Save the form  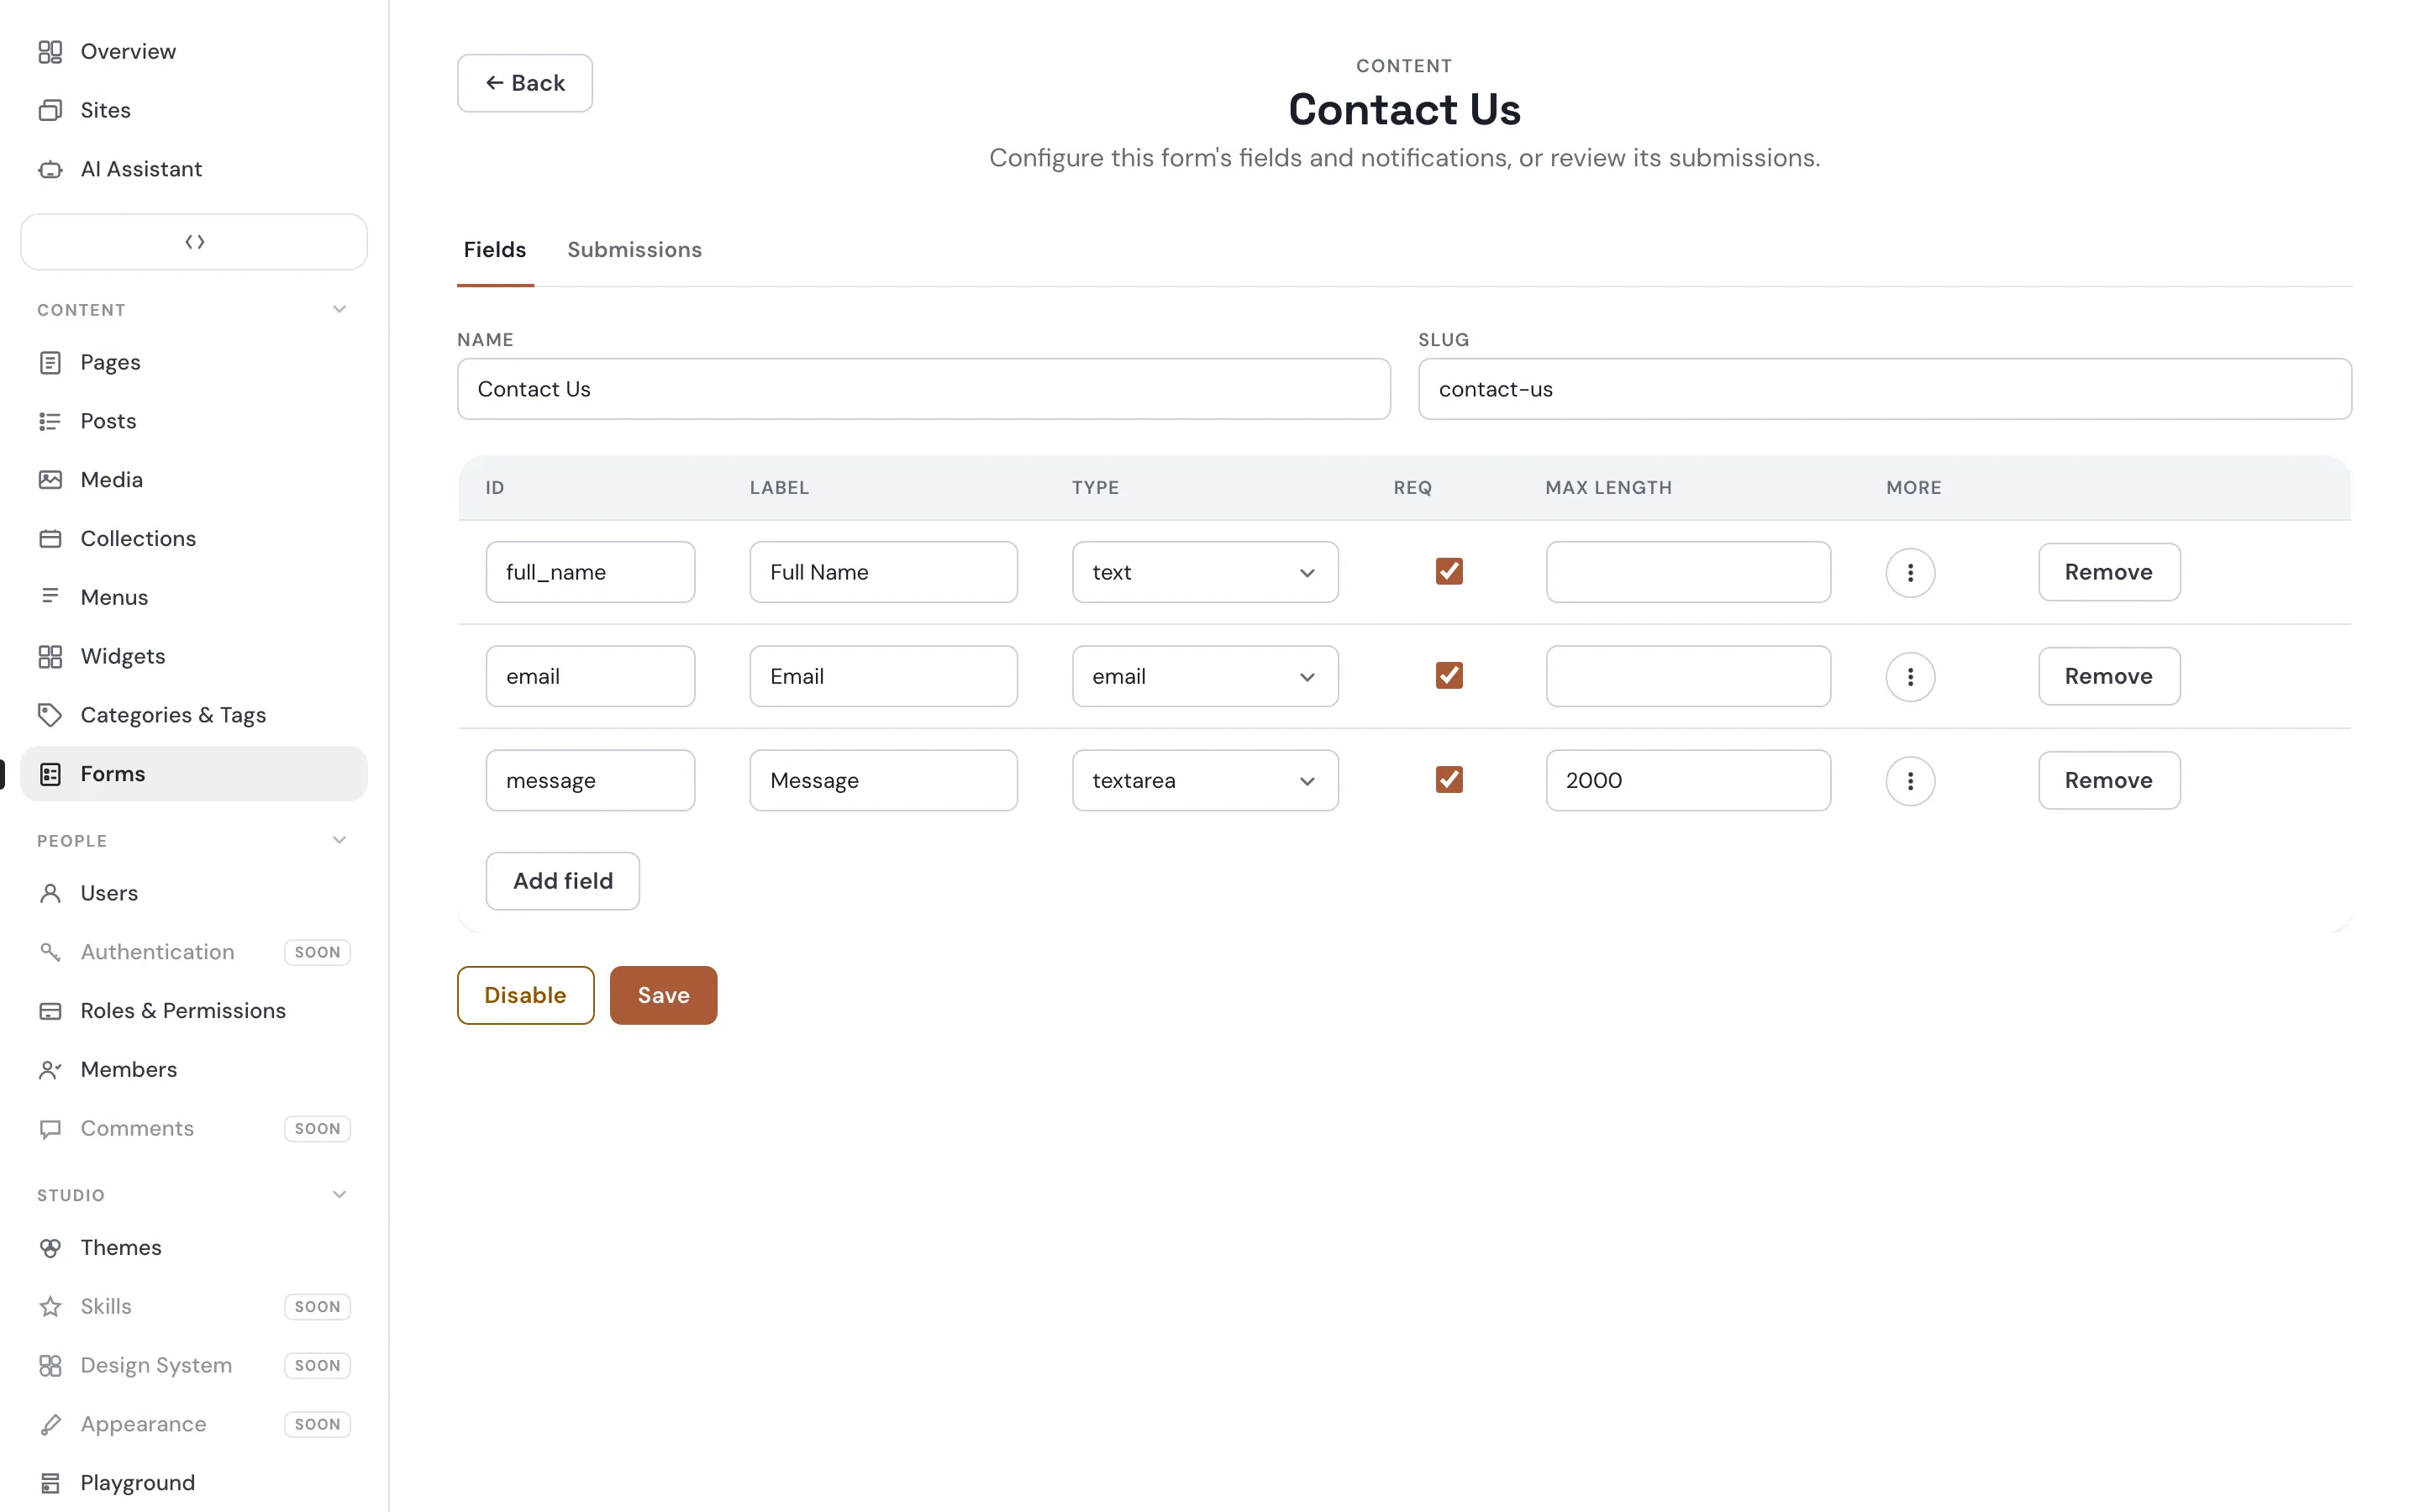tap(663, 996)
